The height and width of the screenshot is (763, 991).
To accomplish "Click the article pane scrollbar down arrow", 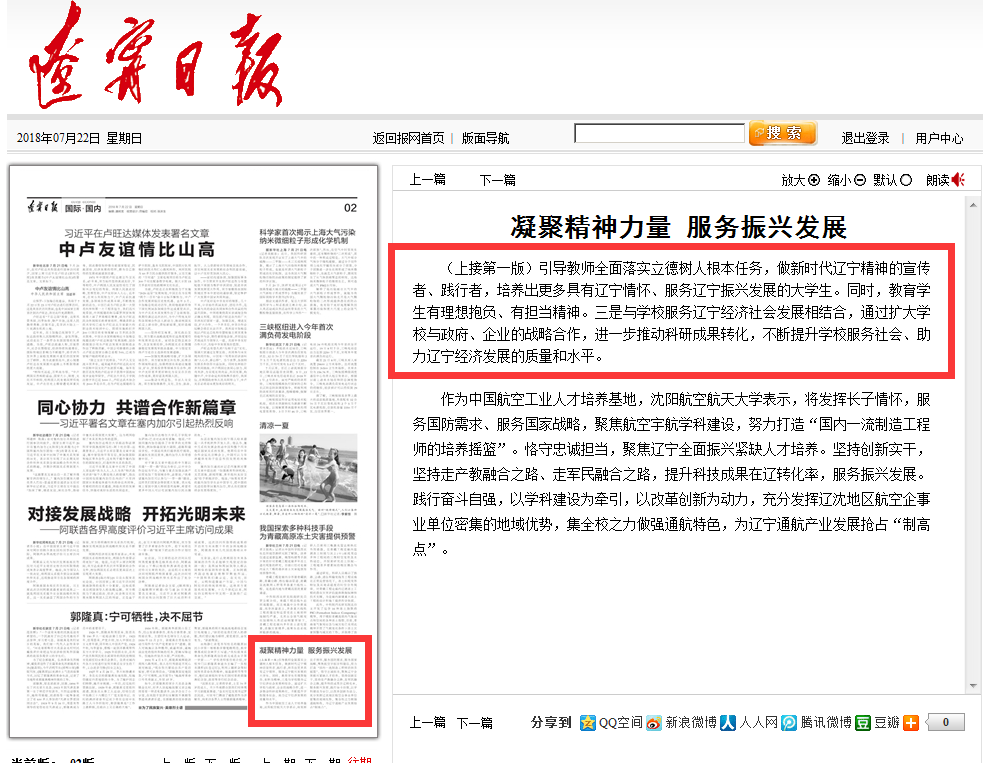I will pyautogui.click(x=973, y=685).
